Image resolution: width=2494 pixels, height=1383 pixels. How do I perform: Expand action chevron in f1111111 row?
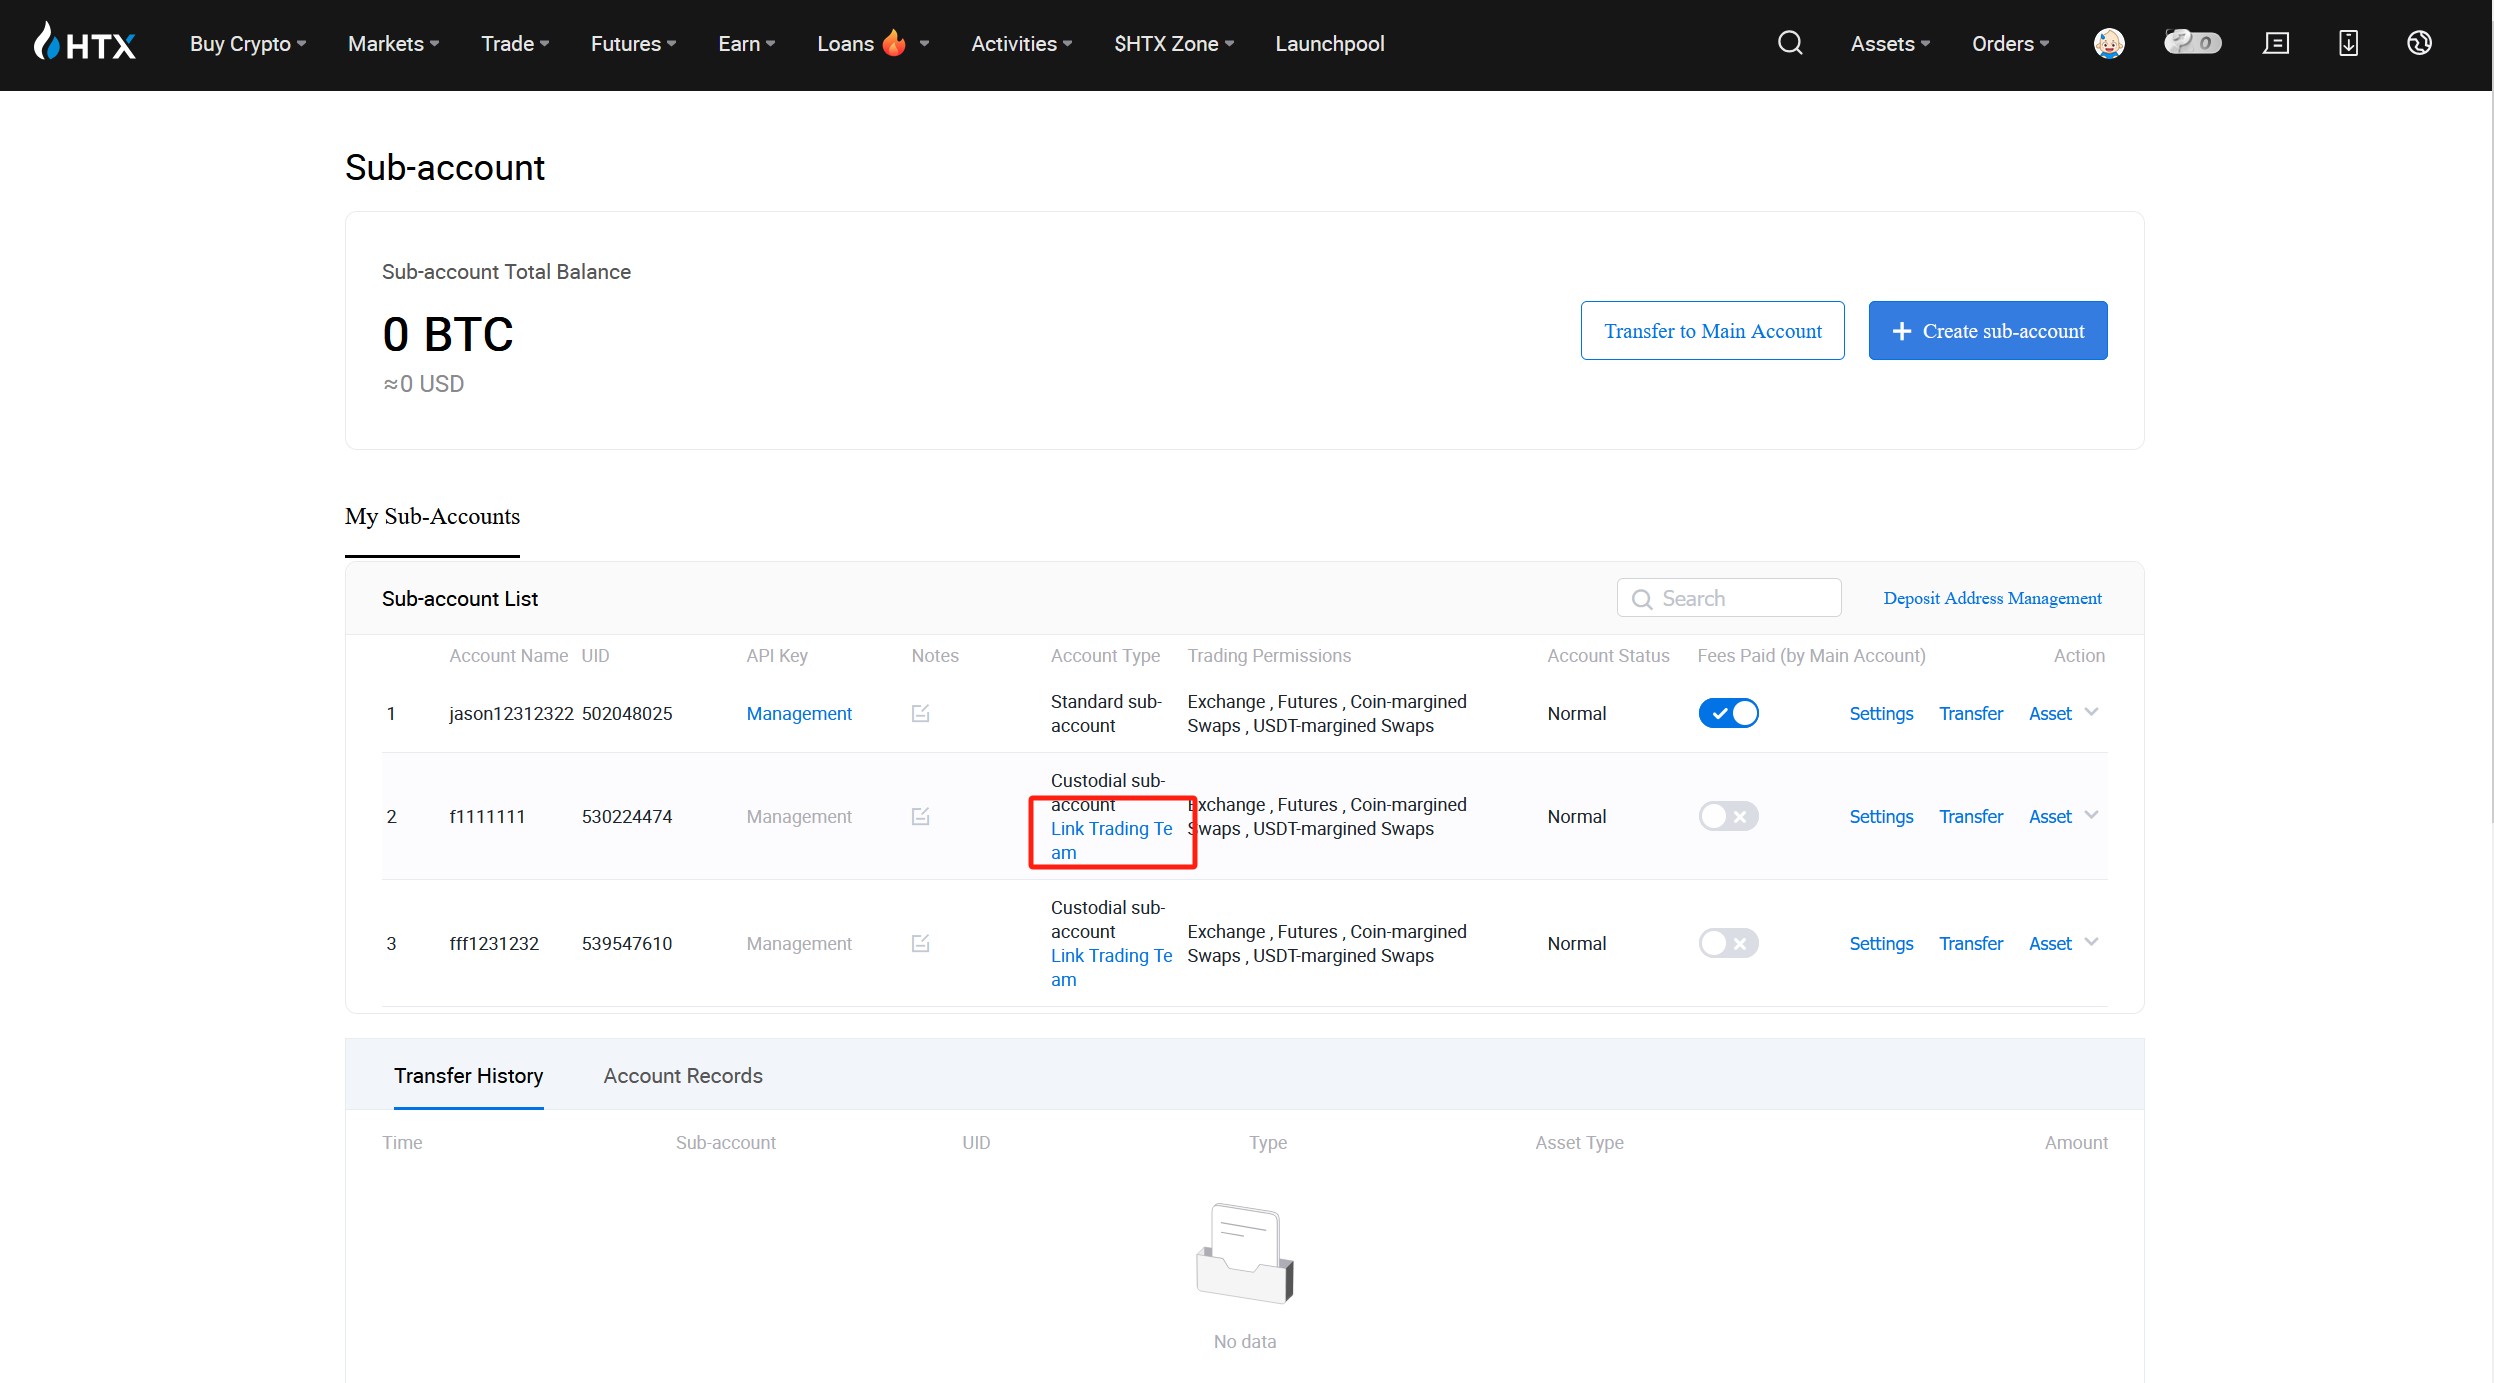pos(2091,815)
